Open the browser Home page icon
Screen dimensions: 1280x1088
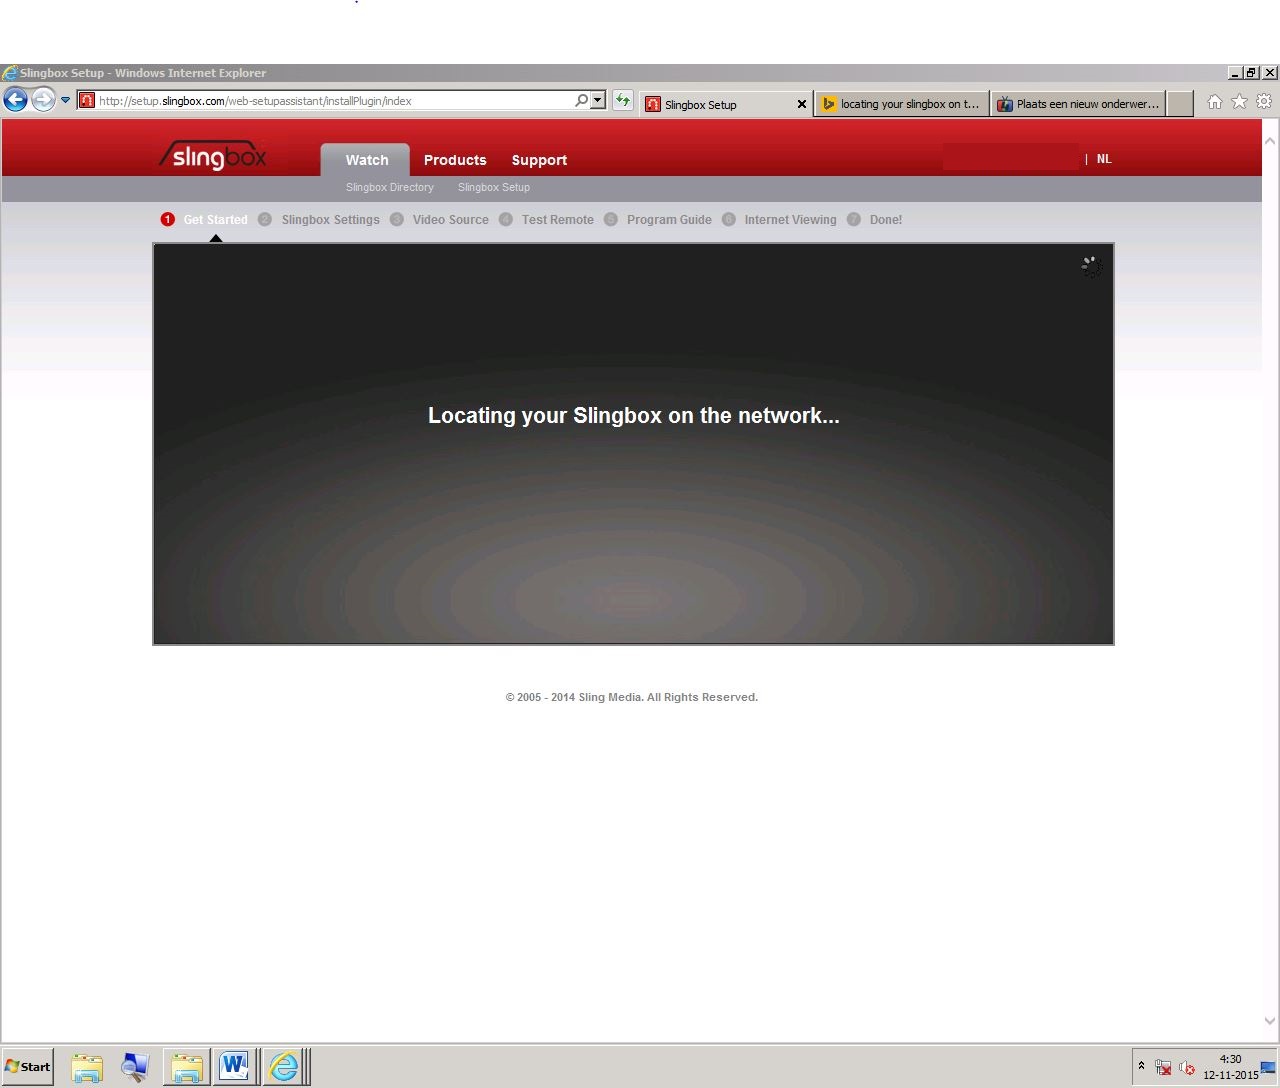1214,102
